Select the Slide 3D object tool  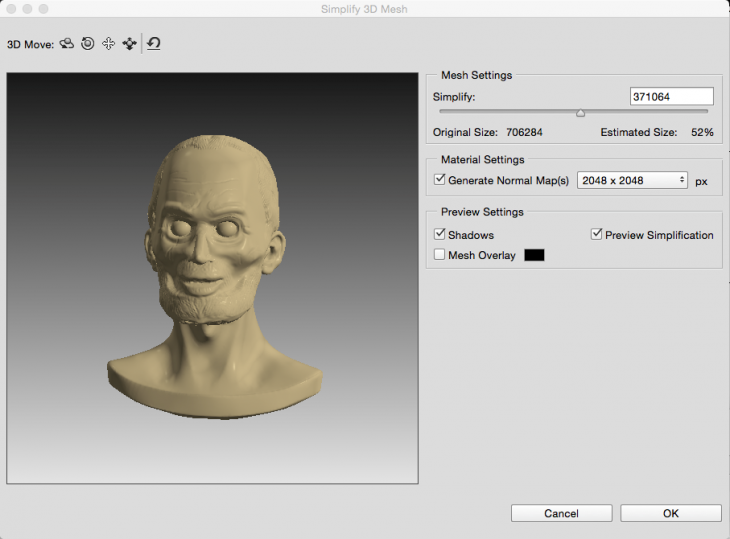[129, 44]
